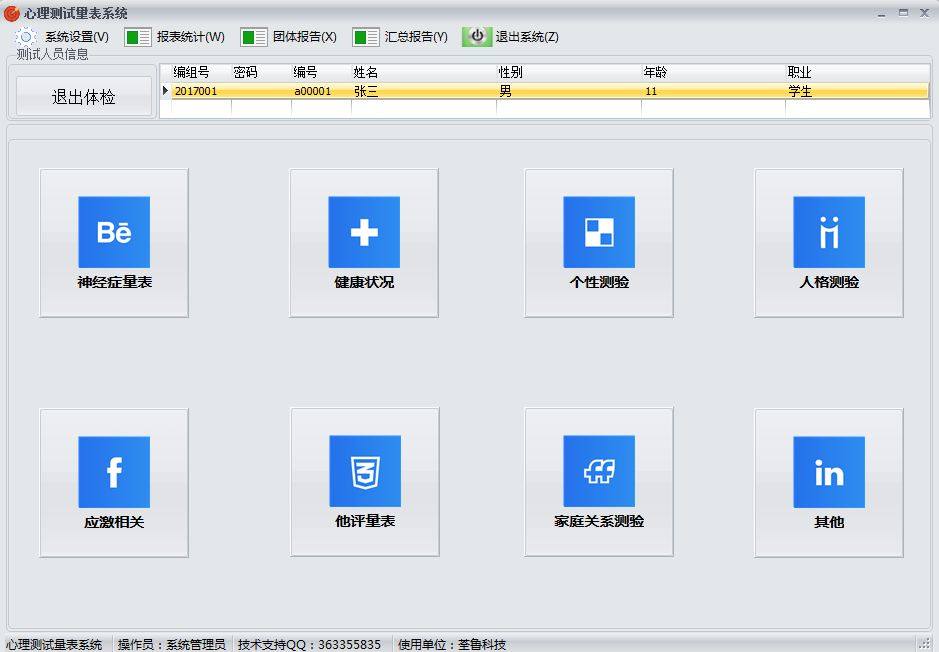Sort by 编组号 column header
This screenshot has width=939, height=652.
201,72
